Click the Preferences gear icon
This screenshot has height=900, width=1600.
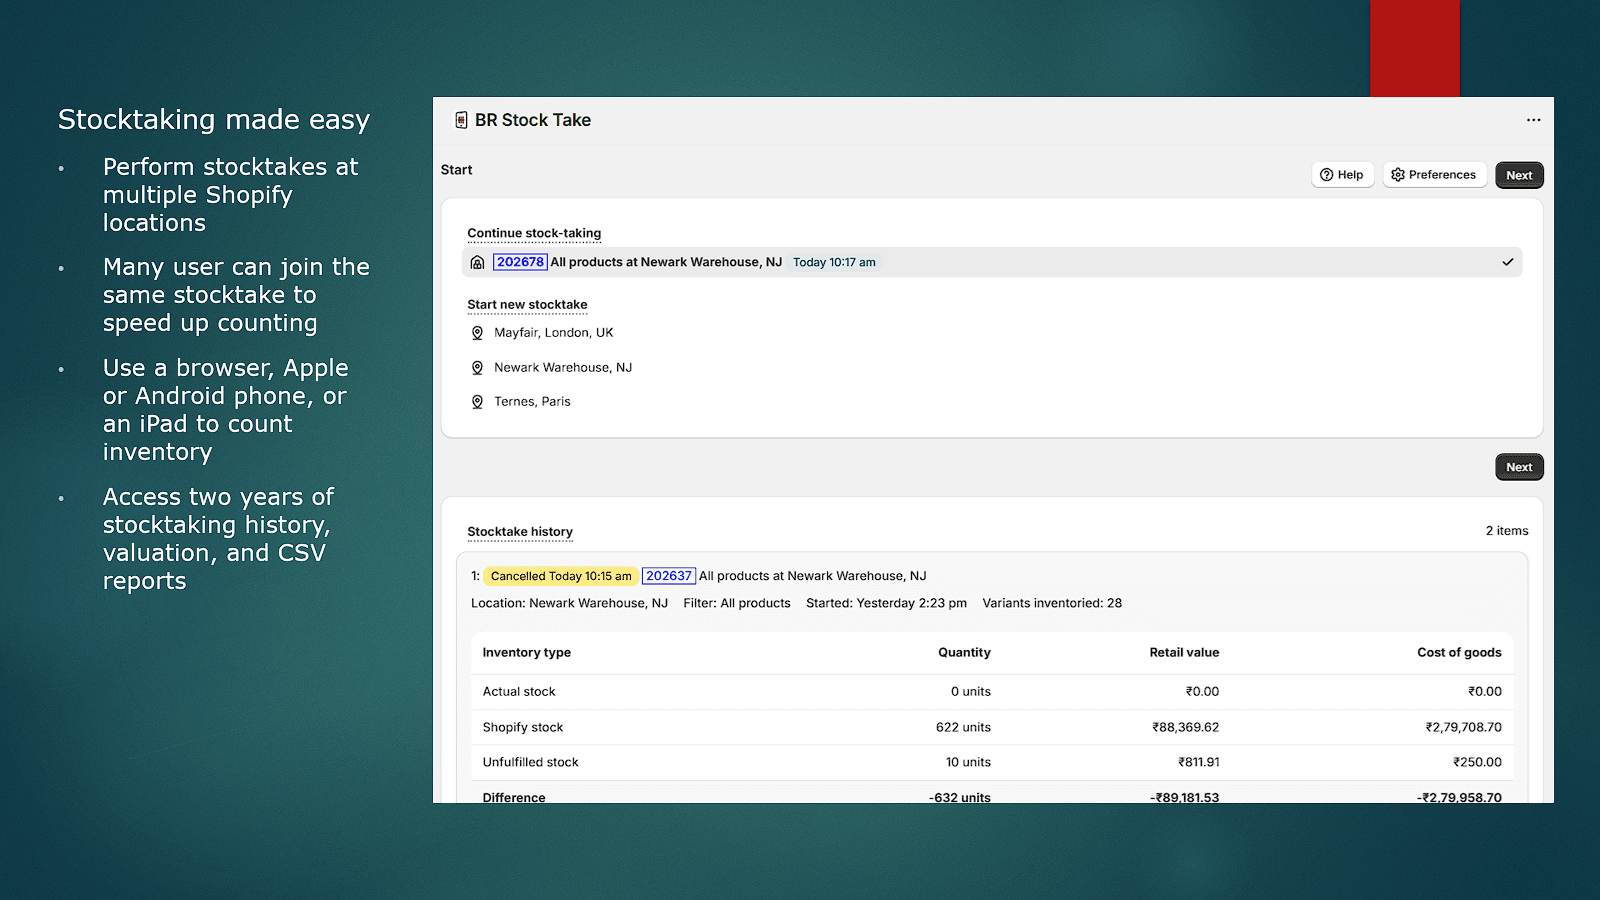click(1398, 175)
